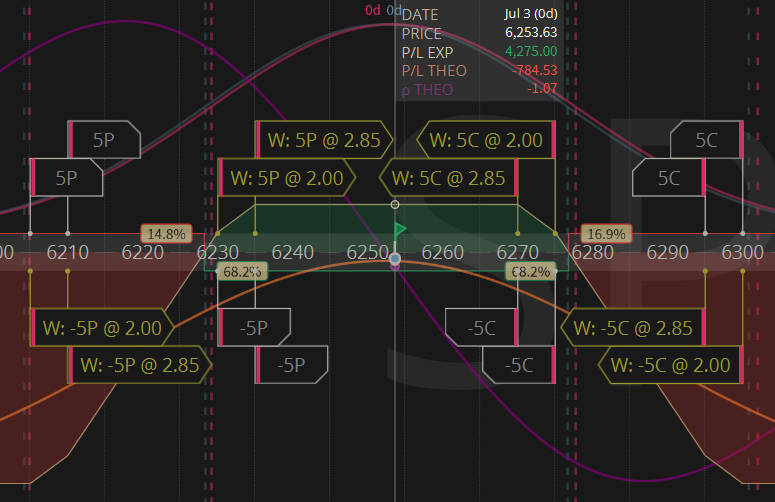Screen dimensions: 775x502
Task: Click the 6210 price axis label
Action: (68, 252)
